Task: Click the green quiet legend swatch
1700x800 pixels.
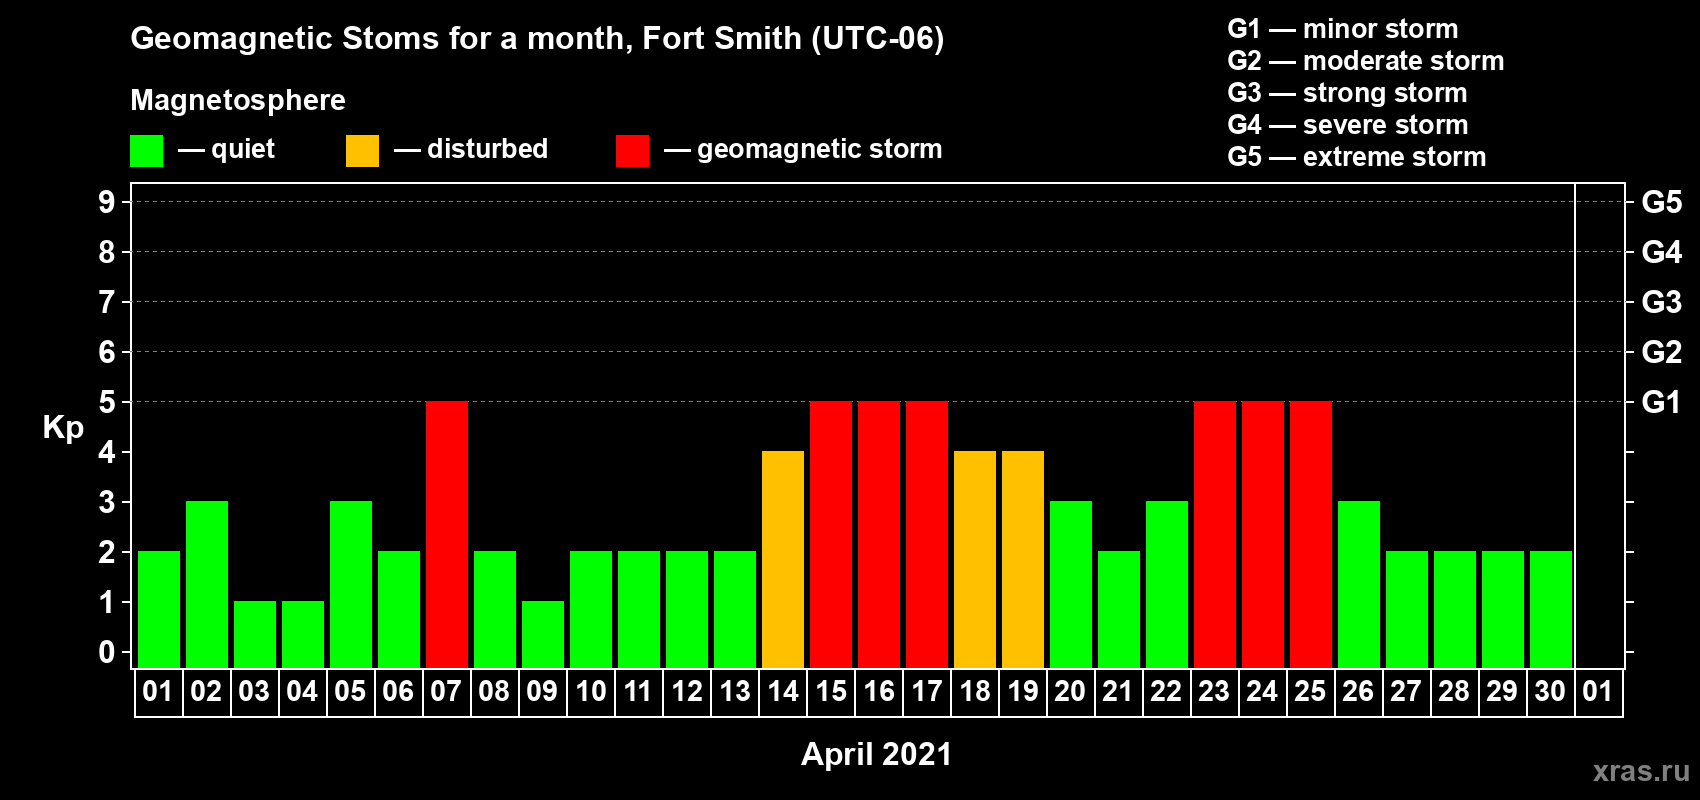Action: (x=146, y=151)
